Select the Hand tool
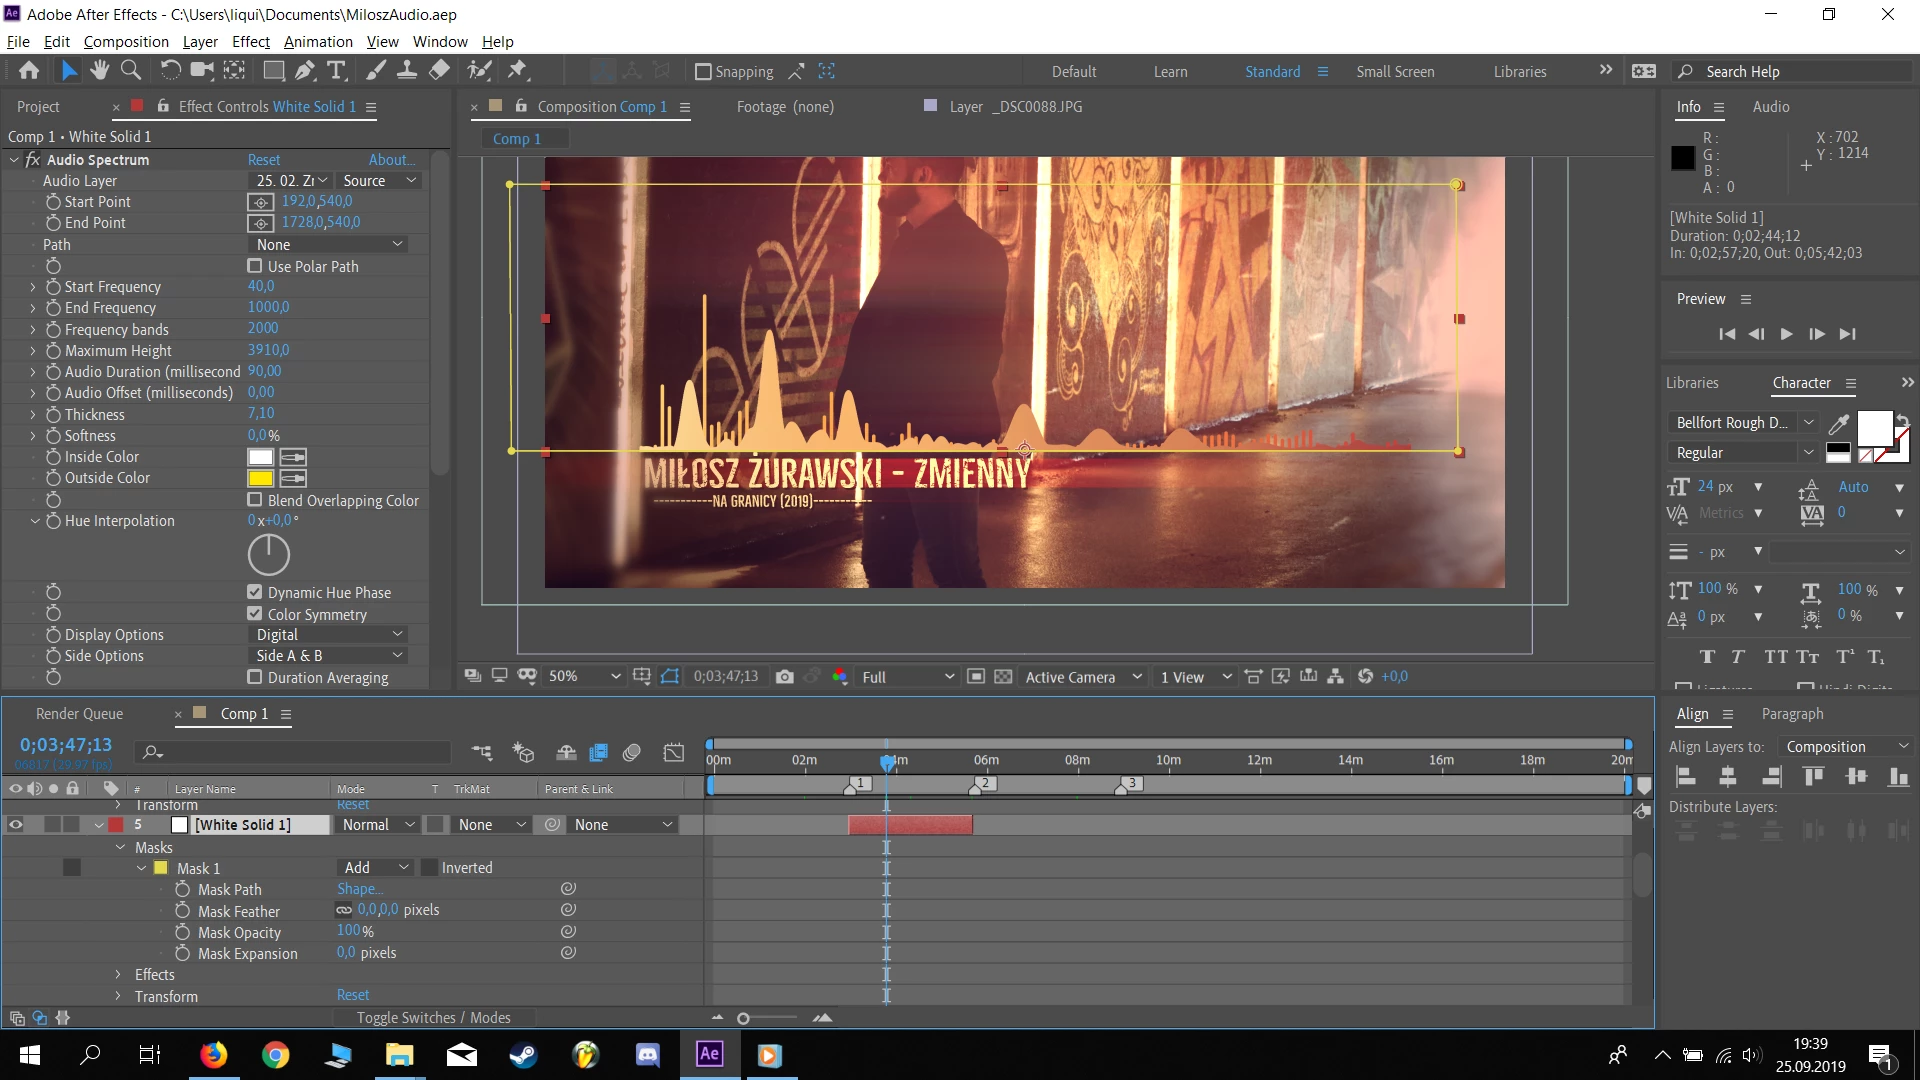 99,70
